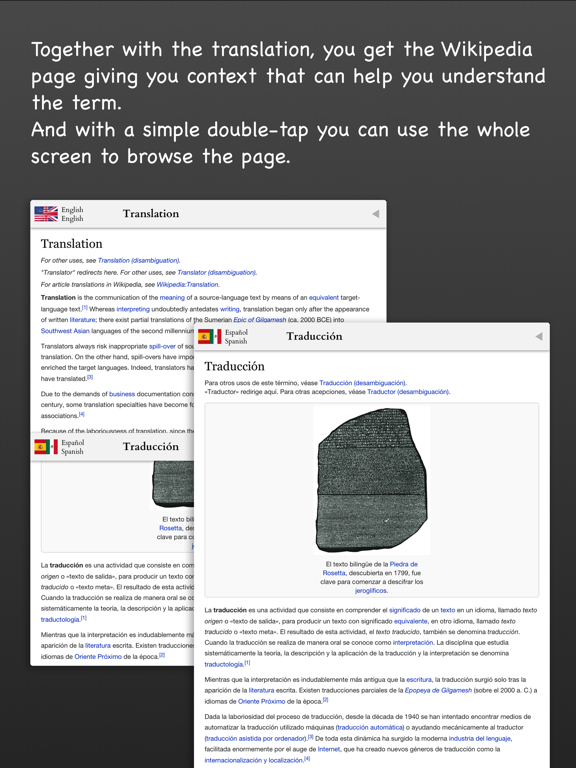
Task: Open 'Traductor (desambiguación)' link
Action: click(x=408, y=392)
